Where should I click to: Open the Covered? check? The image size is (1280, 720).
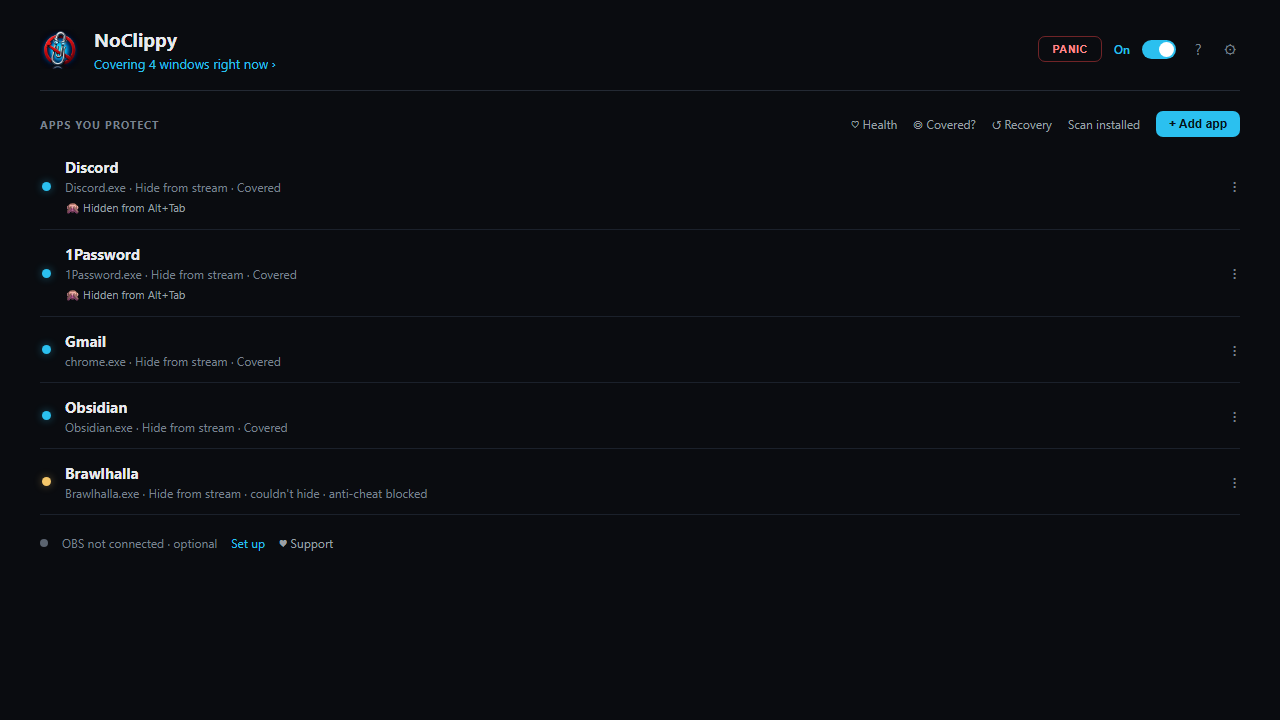[x=944, y=125]
